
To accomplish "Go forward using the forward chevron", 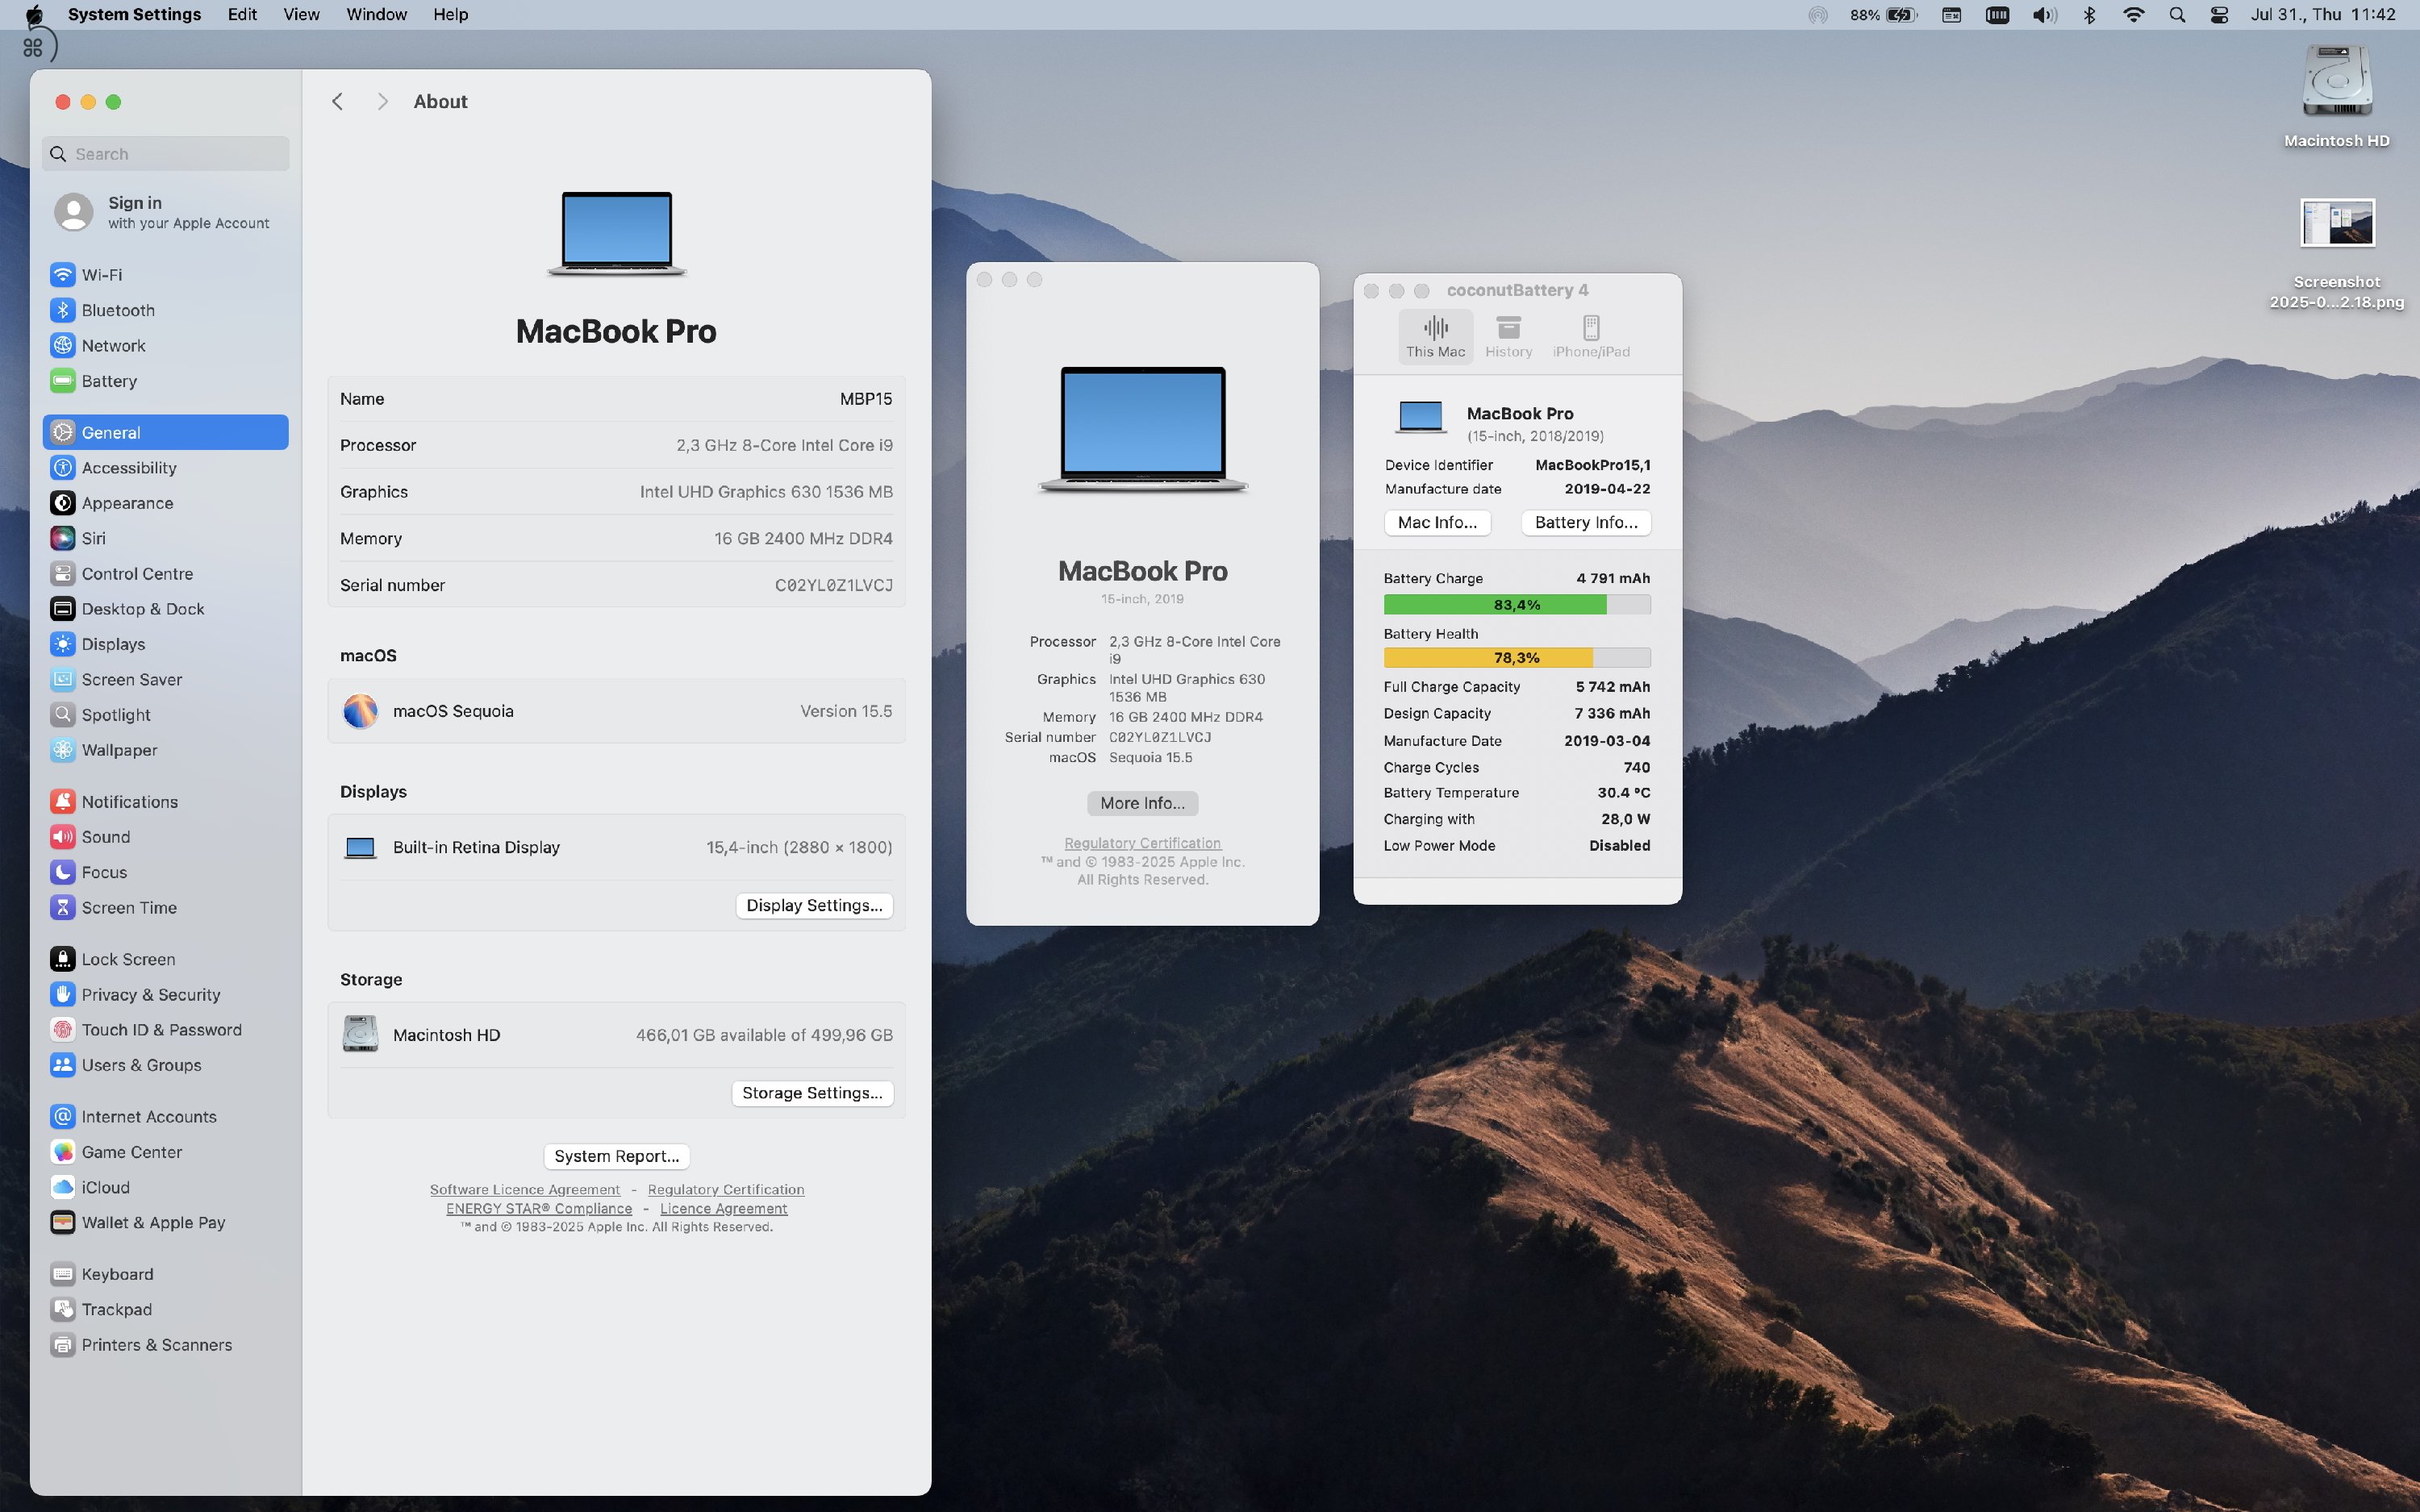I will [382, 102].
